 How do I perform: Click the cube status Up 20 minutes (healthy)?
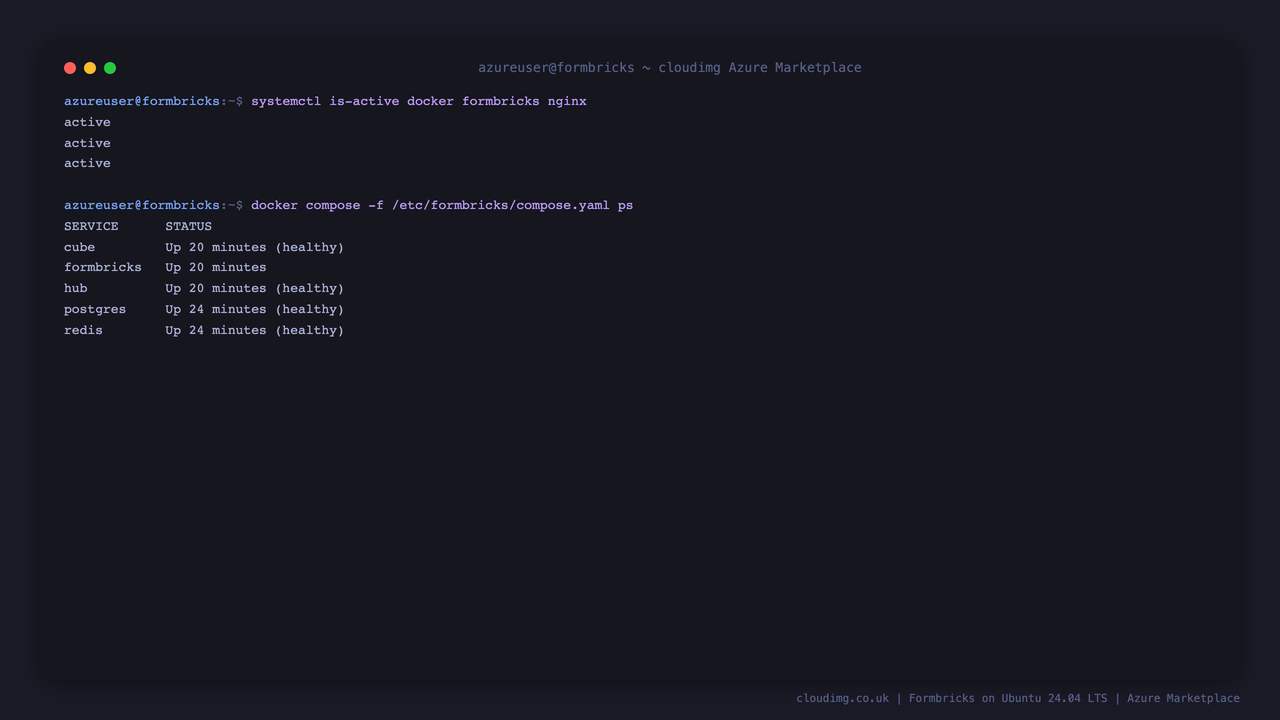pyautogui.click(x=255, y=247)
